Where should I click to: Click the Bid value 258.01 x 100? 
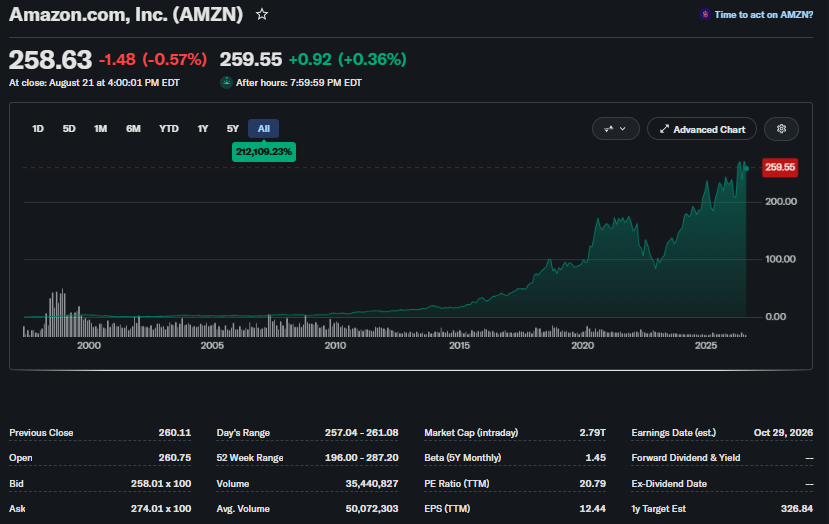click(x=161, y=483)
